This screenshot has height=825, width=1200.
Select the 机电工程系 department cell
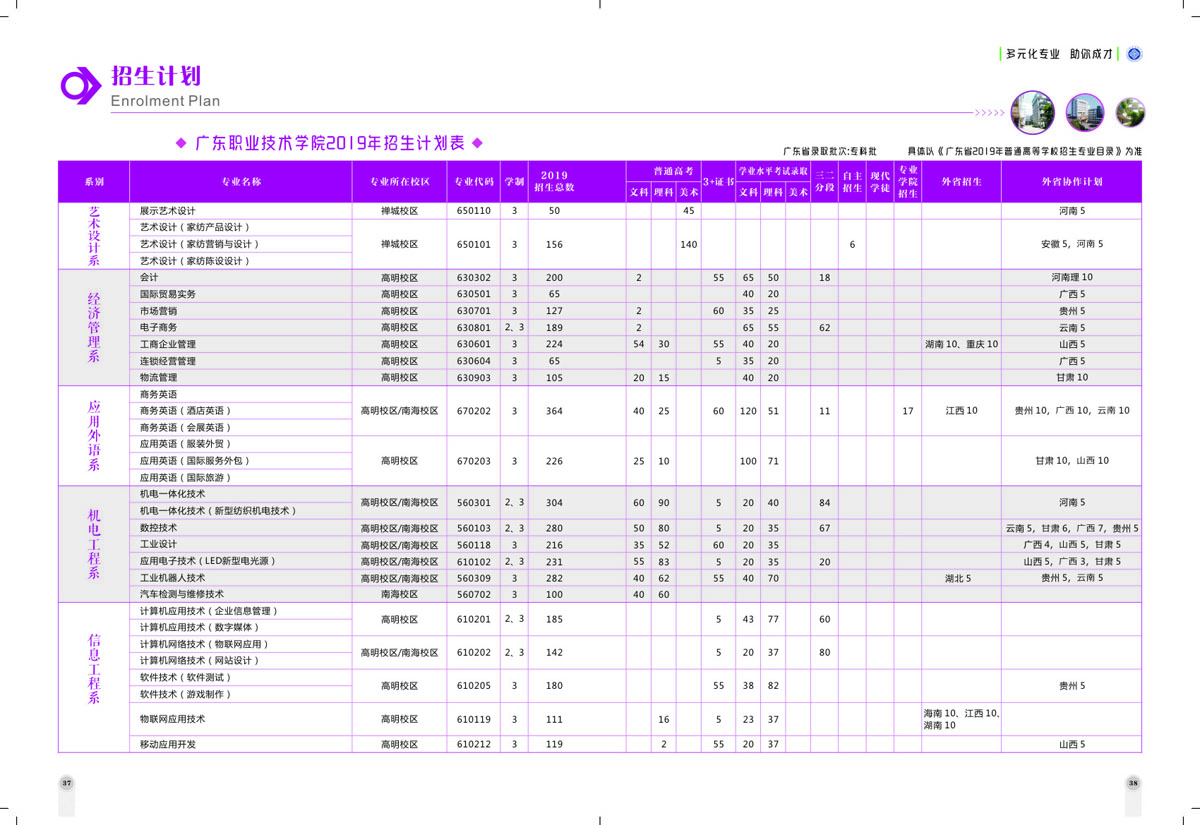coord(94,544)
